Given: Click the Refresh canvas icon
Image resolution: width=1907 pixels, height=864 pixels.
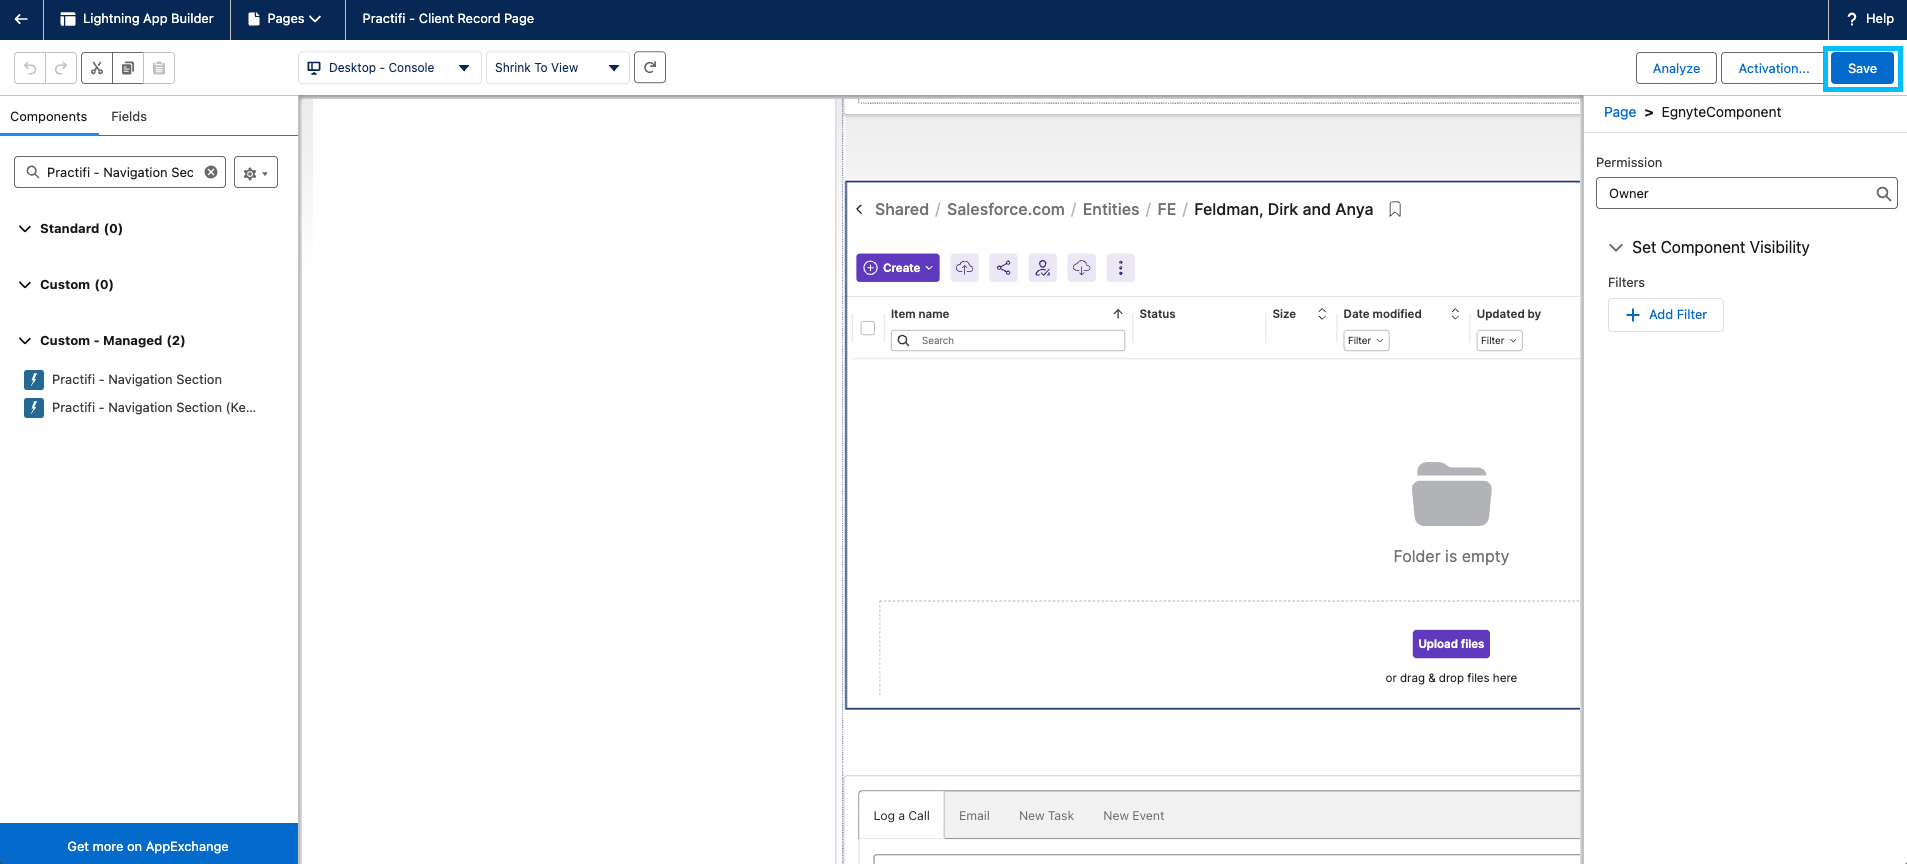Looking at the screenshot, I should tap(650, 68).
